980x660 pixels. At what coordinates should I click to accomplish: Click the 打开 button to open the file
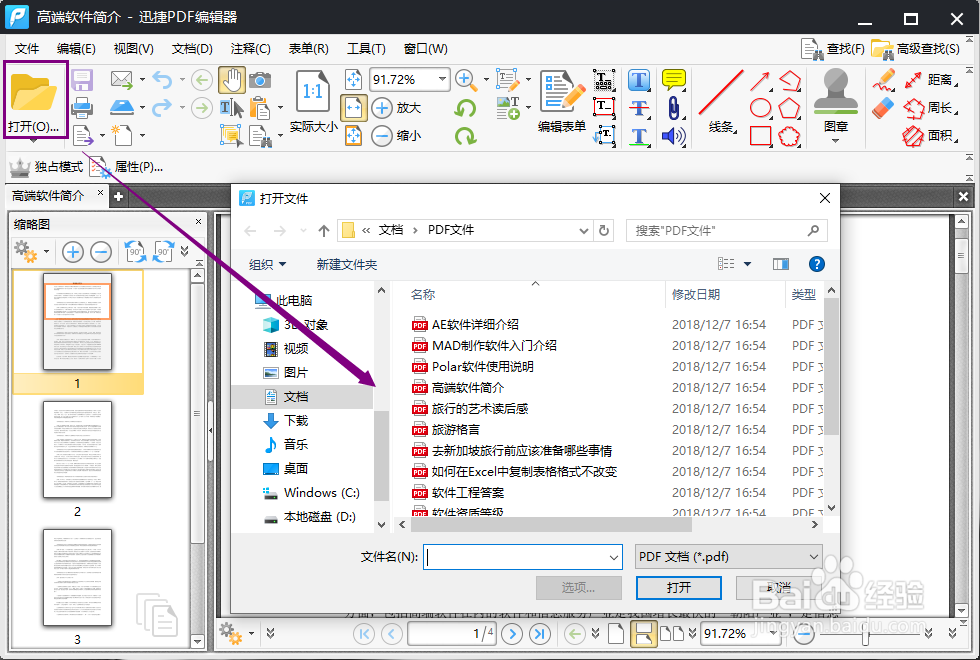click(679, 588)
